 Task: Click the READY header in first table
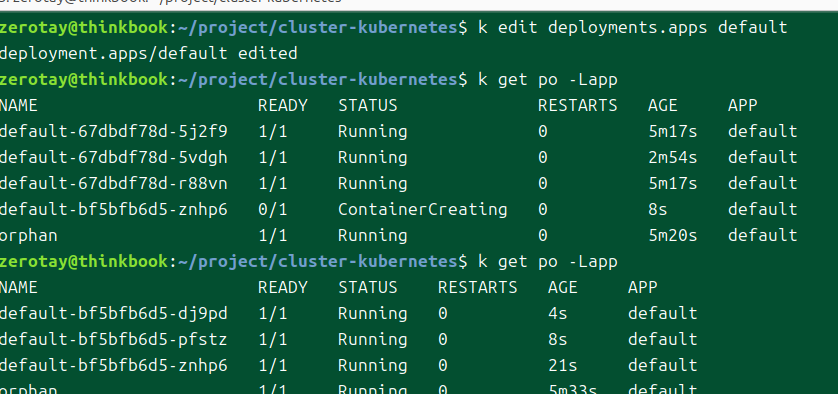pyautogui.click(x=283, y=106)
